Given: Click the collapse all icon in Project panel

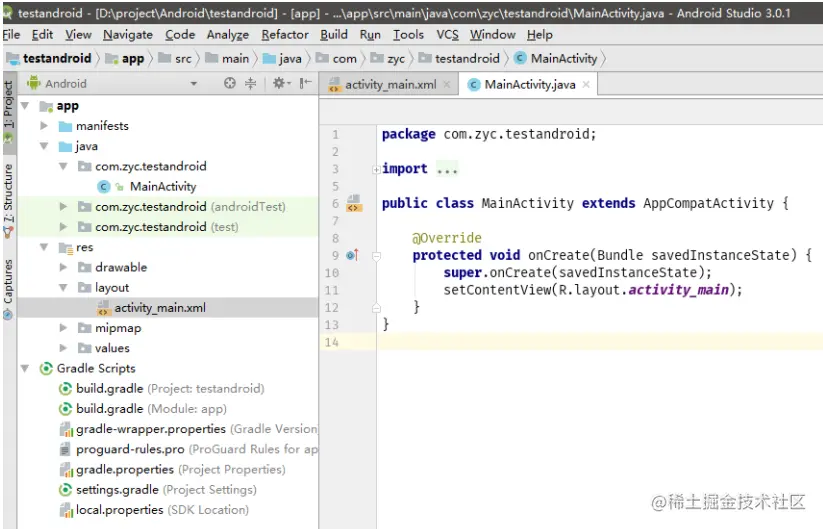Looking at the screenshot, I should click(x=250, y=83).
